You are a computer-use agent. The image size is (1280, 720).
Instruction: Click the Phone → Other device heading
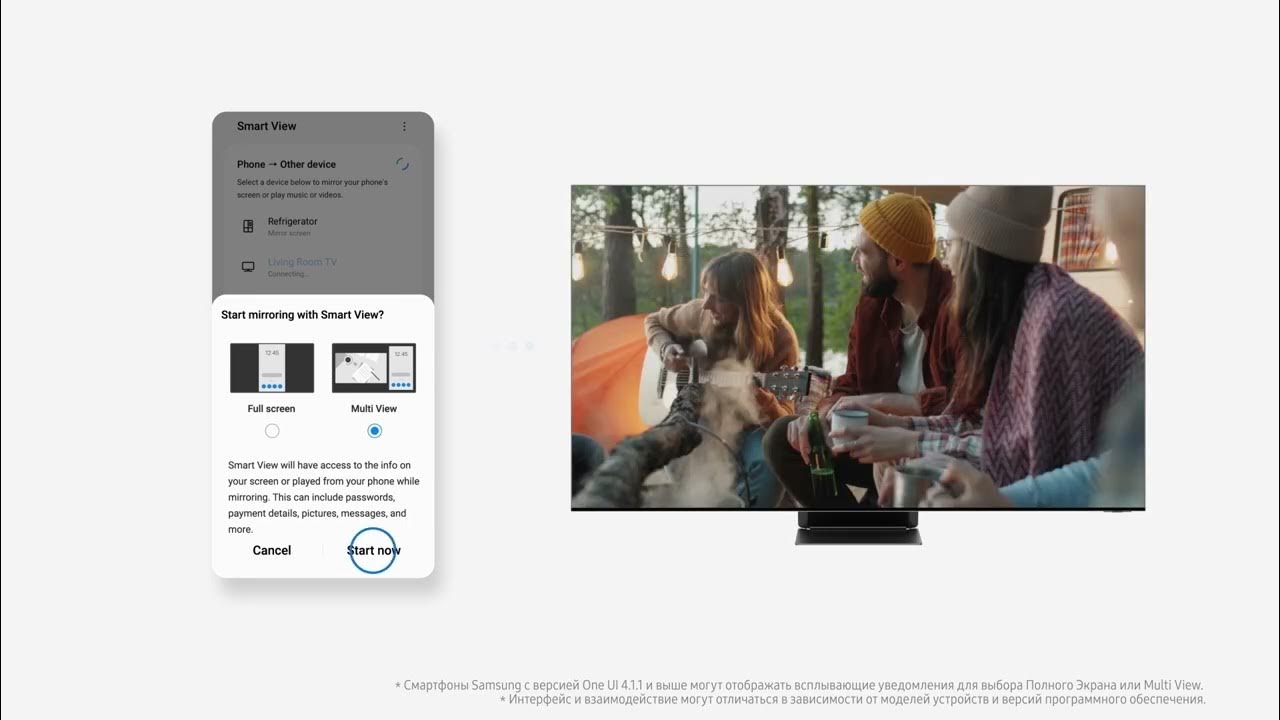[286, 164]
